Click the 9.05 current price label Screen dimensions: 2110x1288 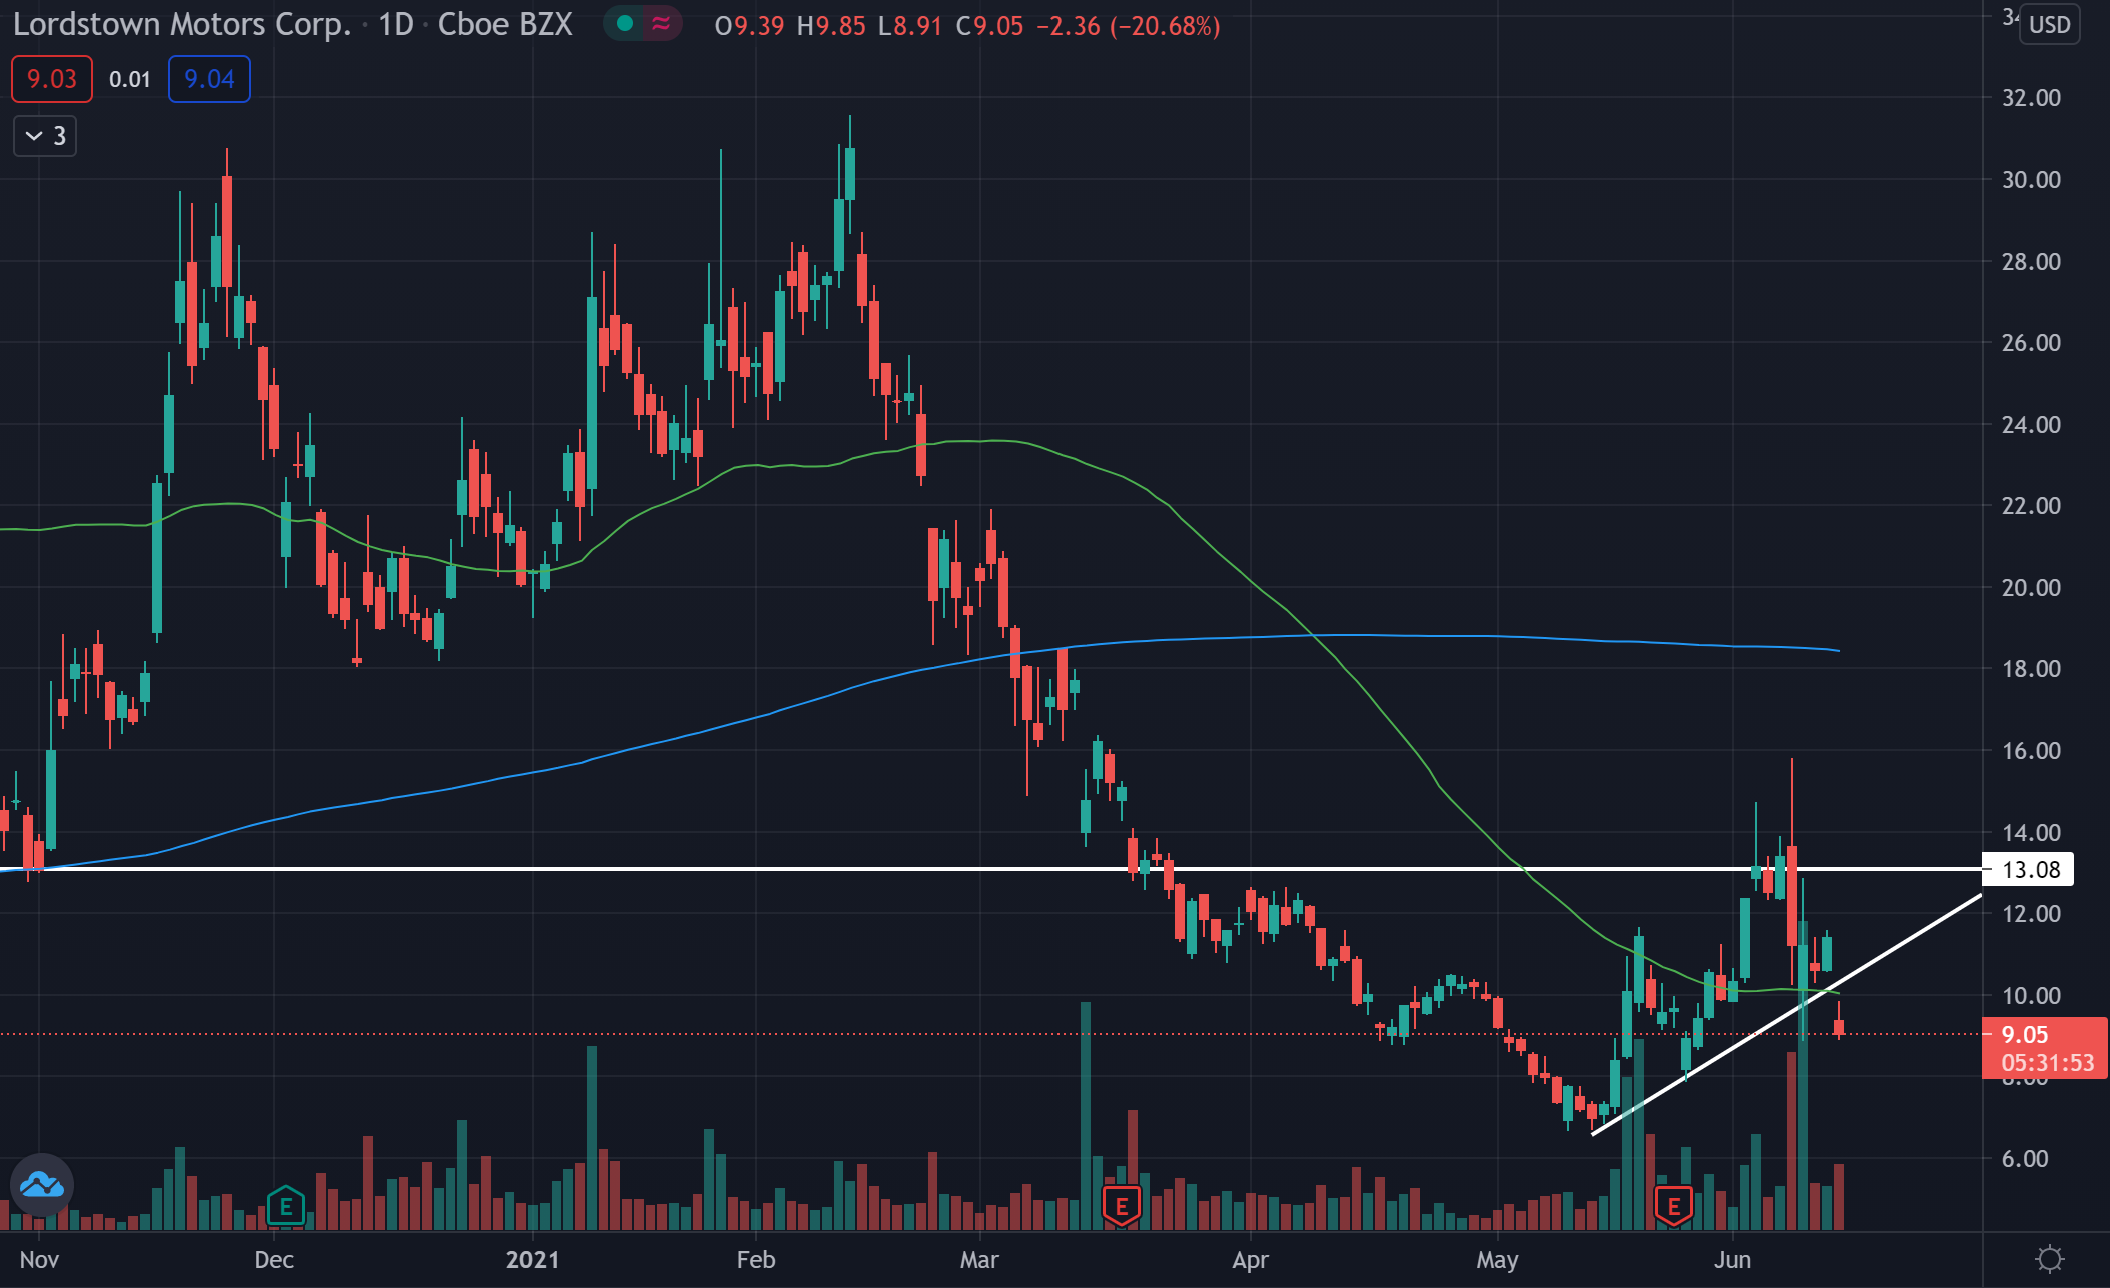pos(2025,1034)
